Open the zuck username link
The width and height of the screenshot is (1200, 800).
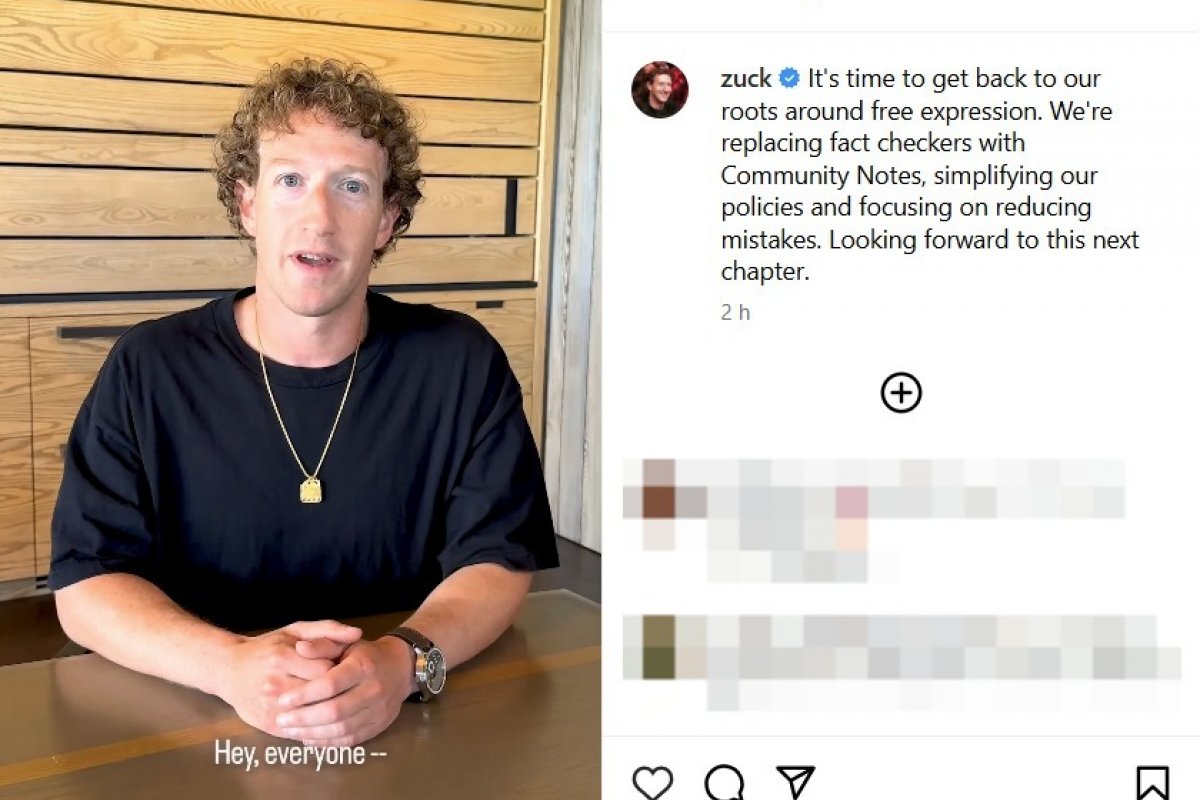(747, 78)
